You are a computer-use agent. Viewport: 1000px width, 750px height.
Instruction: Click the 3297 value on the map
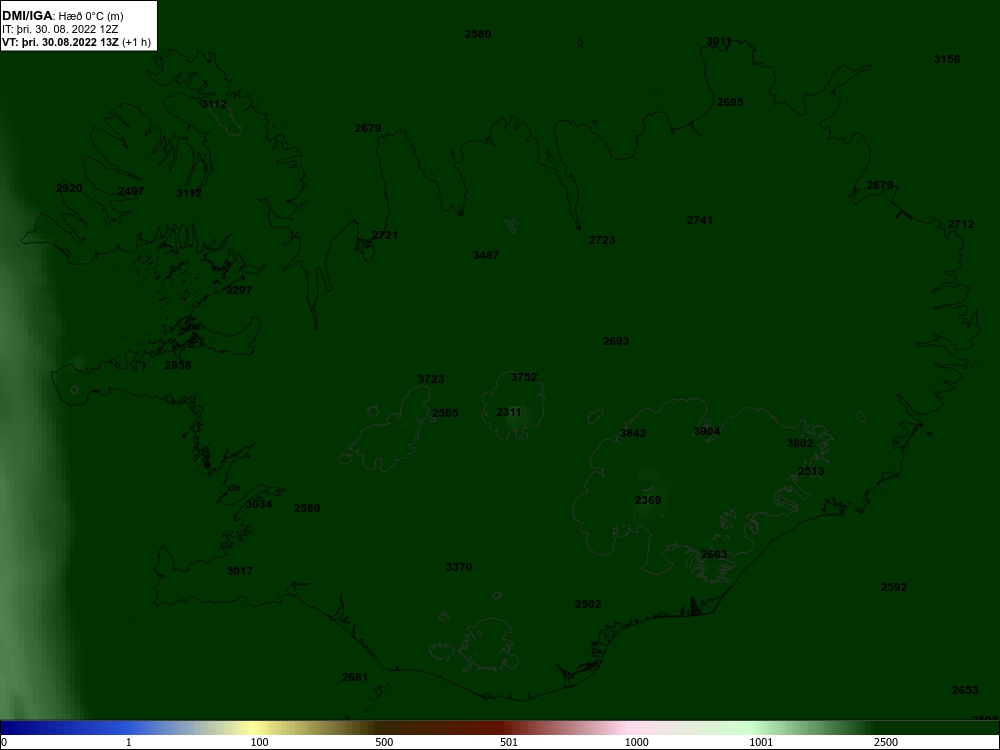239,290
